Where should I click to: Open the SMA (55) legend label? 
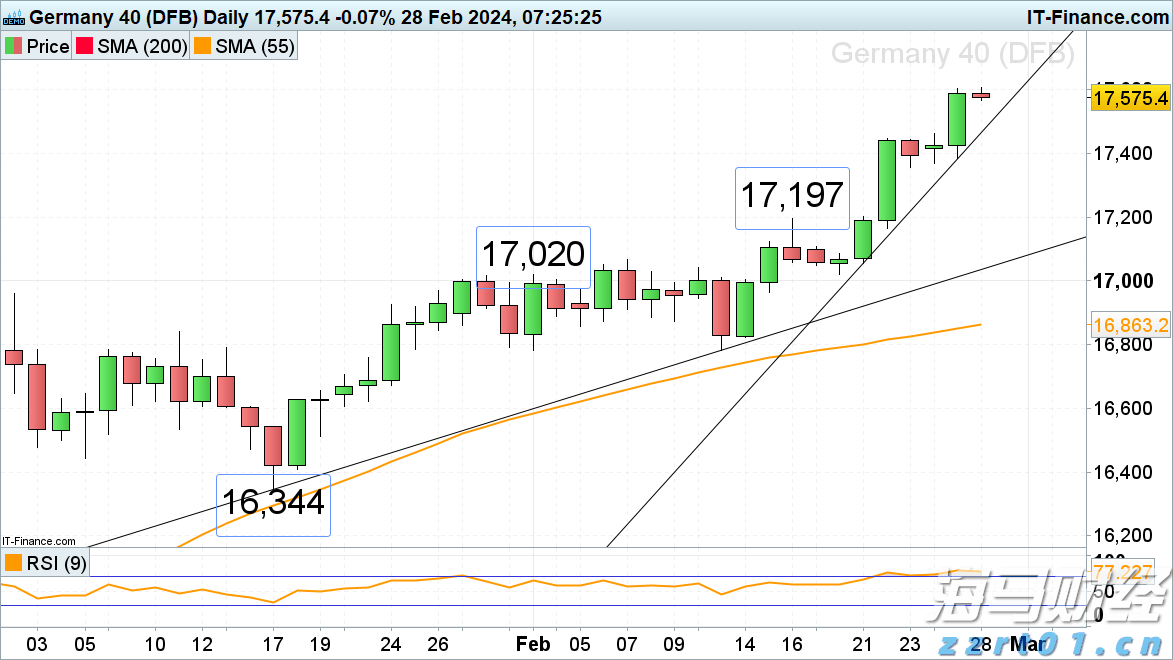click(258, 46)
